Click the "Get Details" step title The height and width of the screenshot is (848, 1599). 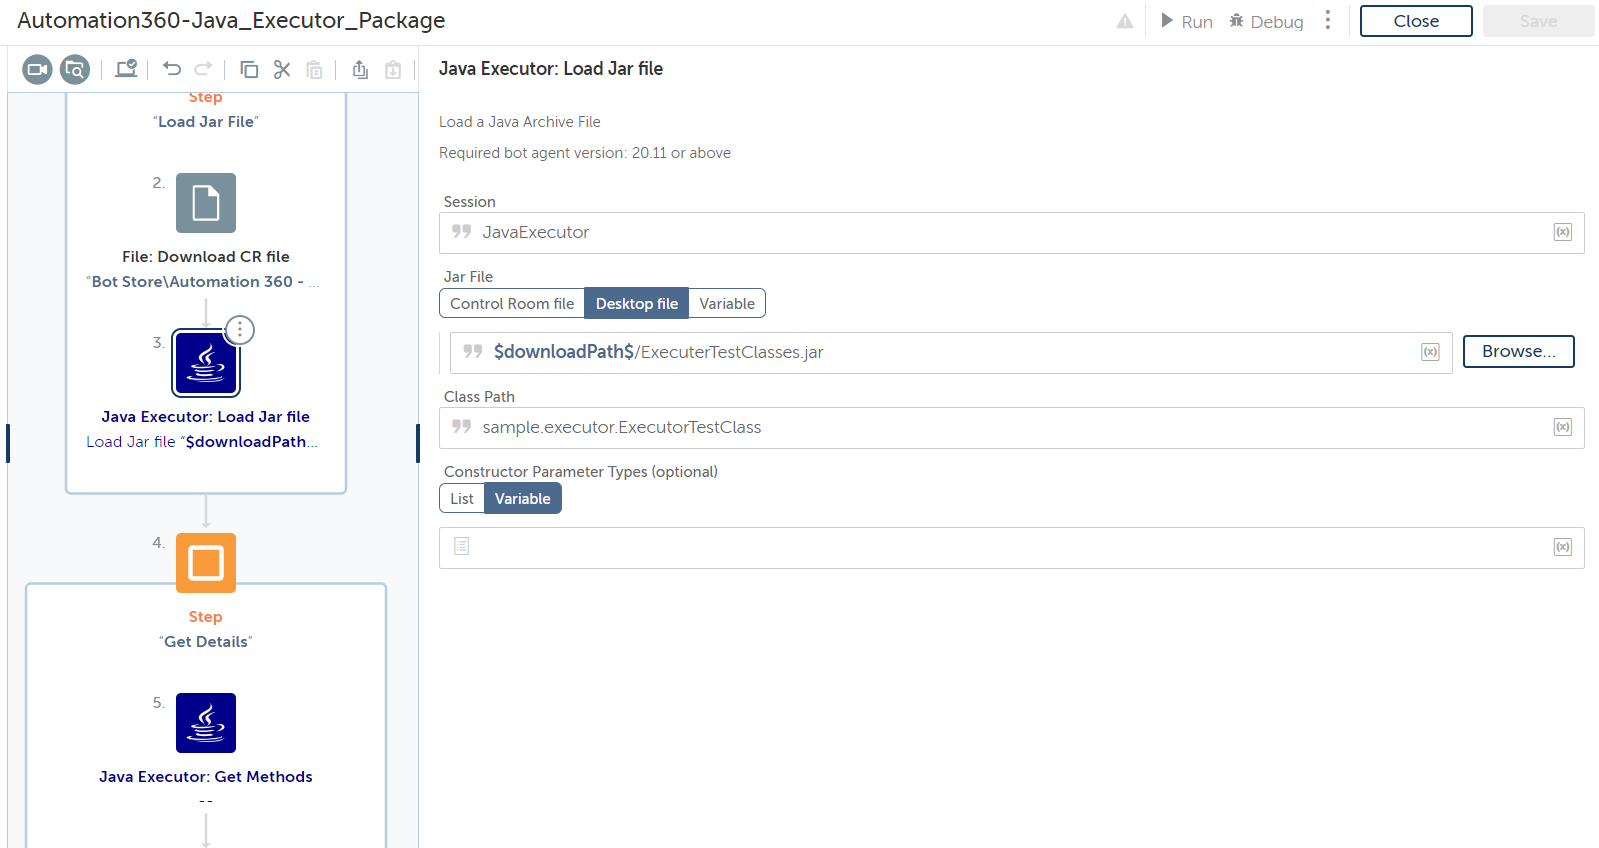[206, 642]
